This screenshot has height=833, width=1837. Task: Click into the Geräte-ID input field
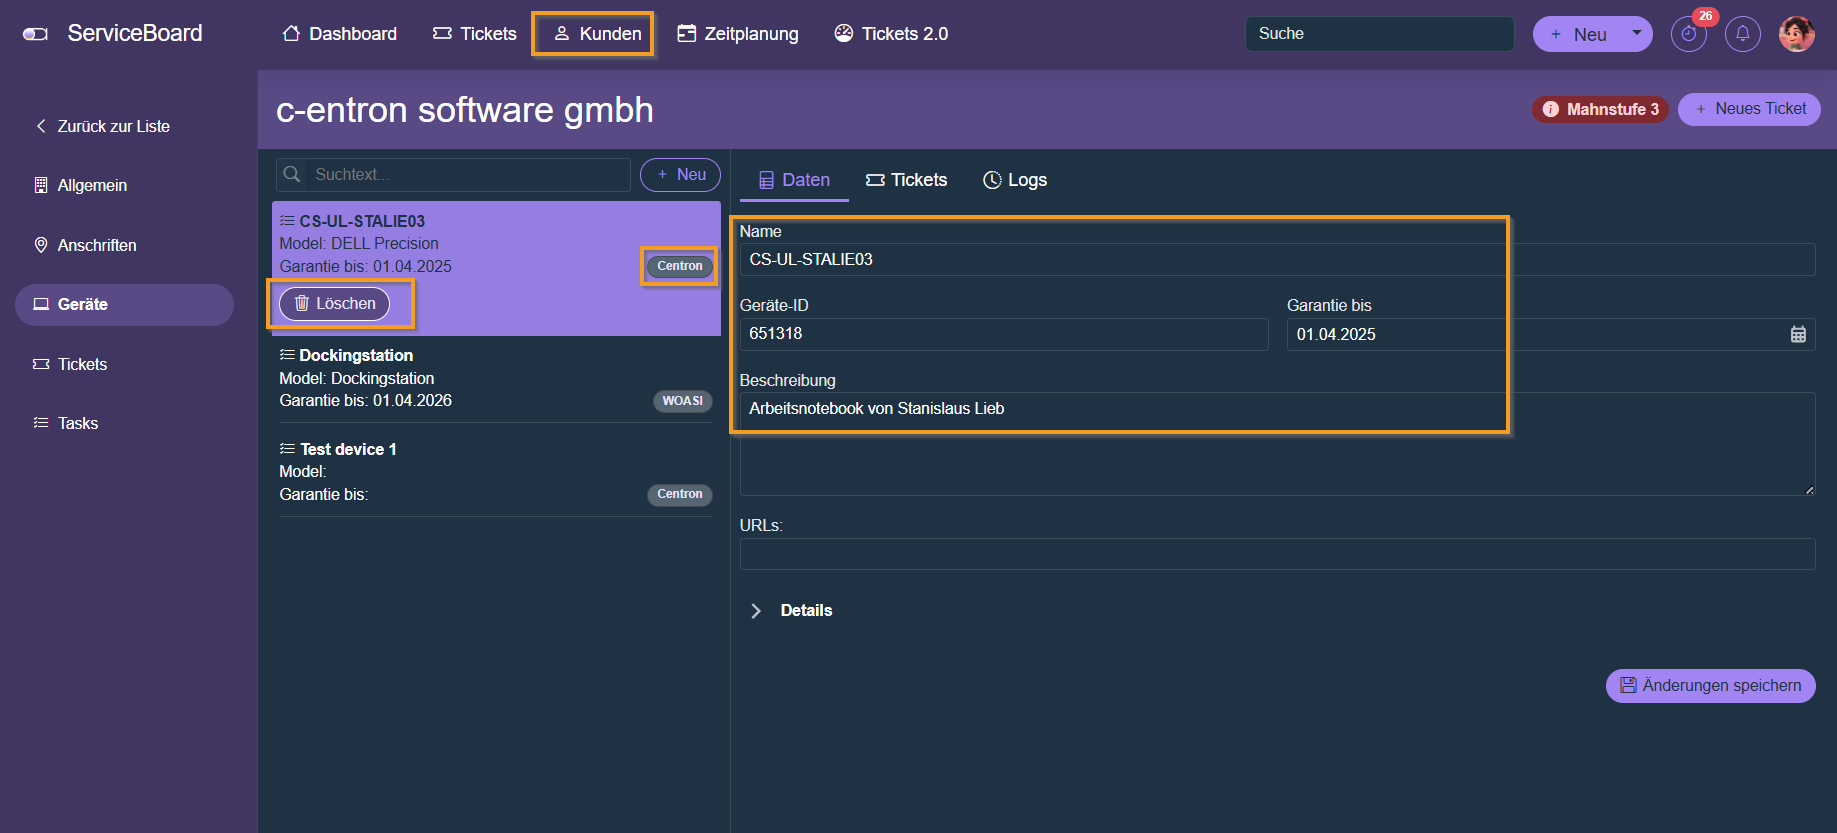[1003, 334]
